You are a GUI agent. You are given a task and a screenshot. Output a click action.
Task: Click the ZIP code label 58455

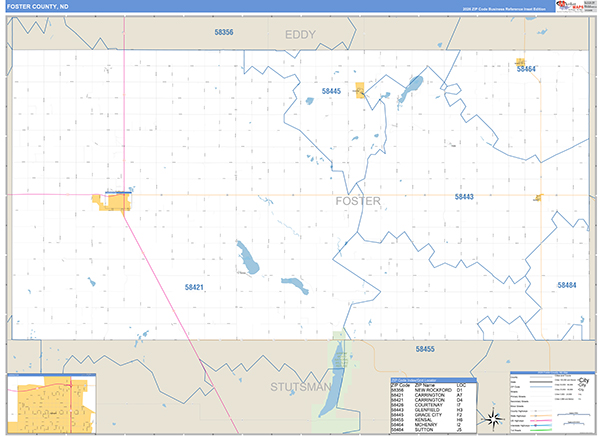click(x=425, y=349)
